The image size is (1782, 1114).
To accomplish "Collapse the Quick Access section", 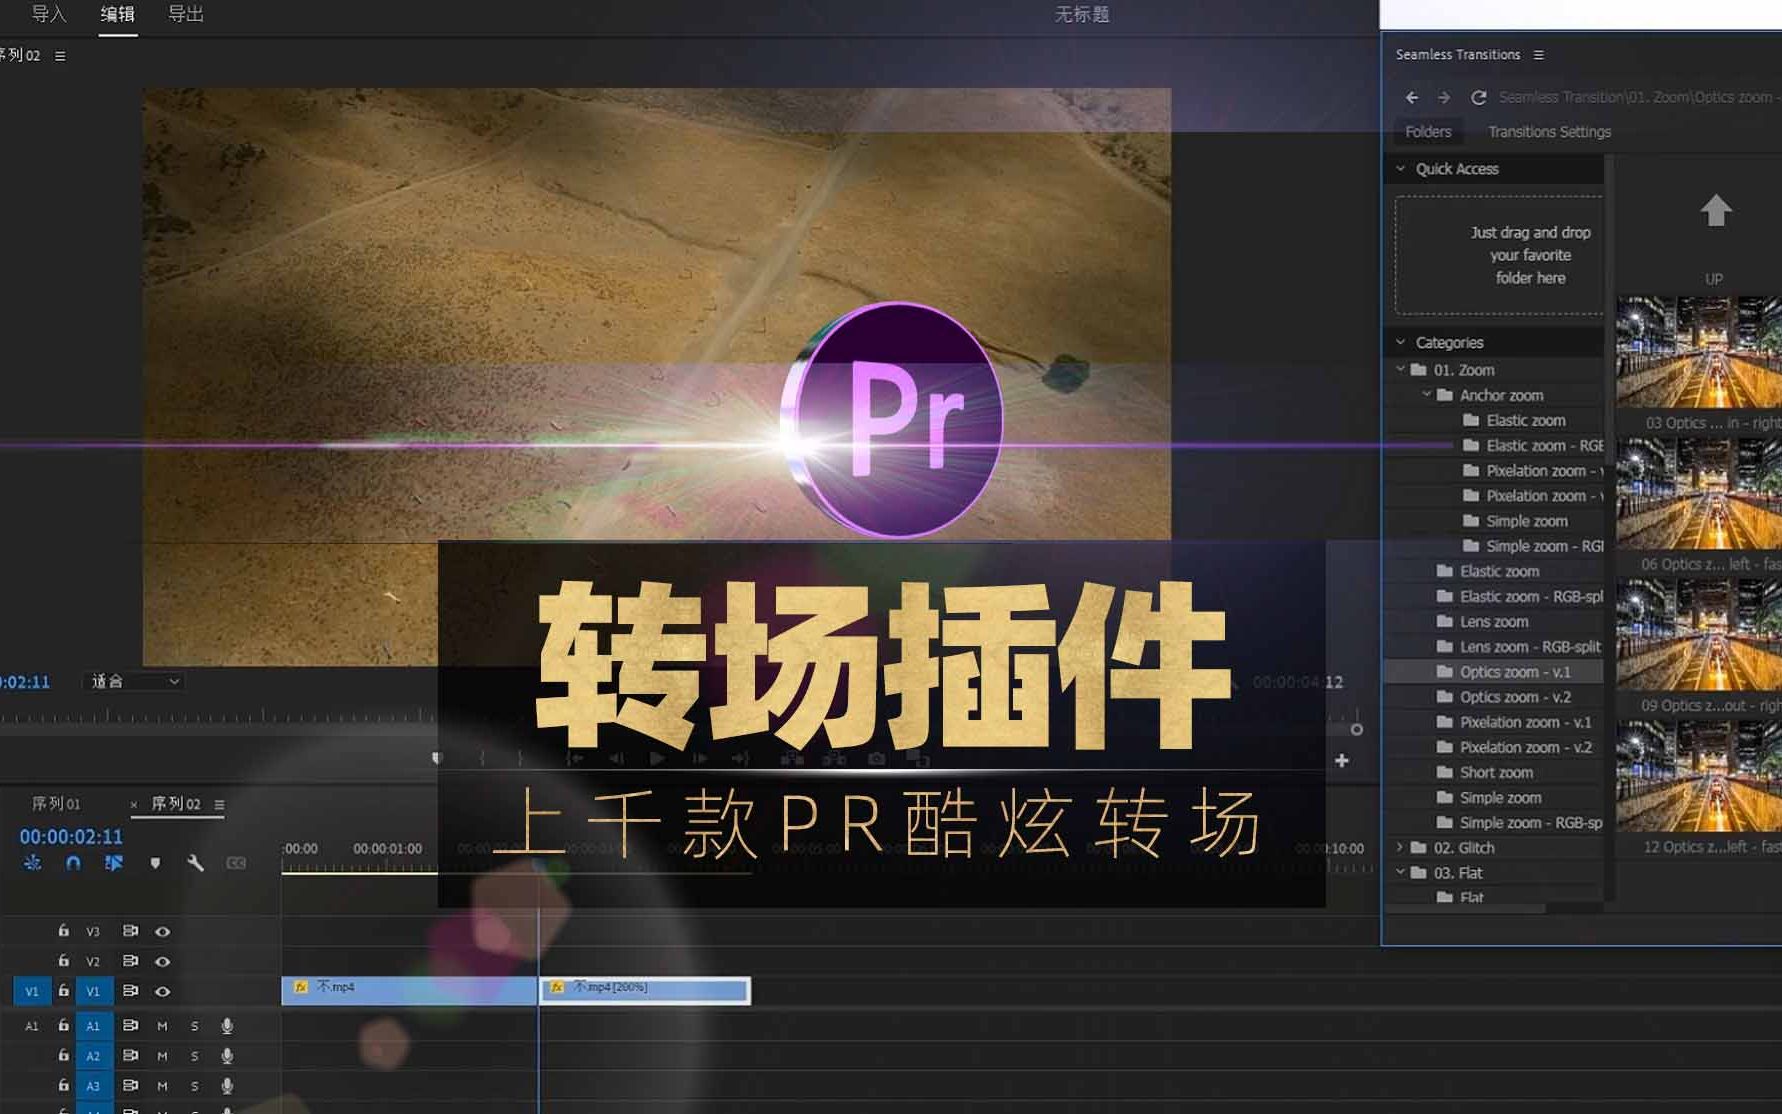I will (1401, 169).
